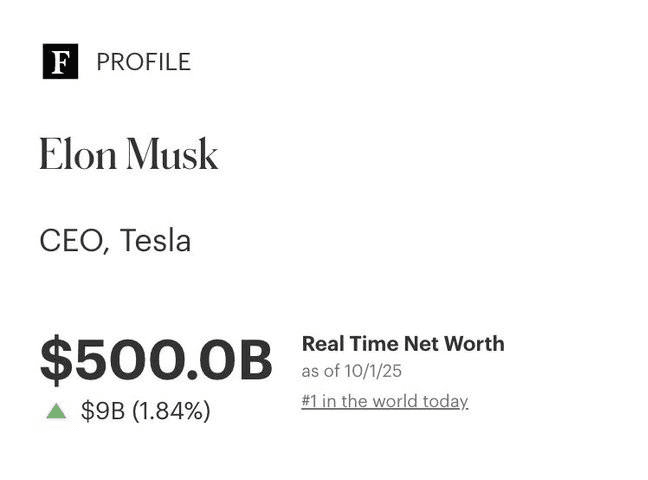Image resolution: width=648 pixels, height=480 pixels.
Task: Click the $500.0B net worth figure
Action: [156, 360]
